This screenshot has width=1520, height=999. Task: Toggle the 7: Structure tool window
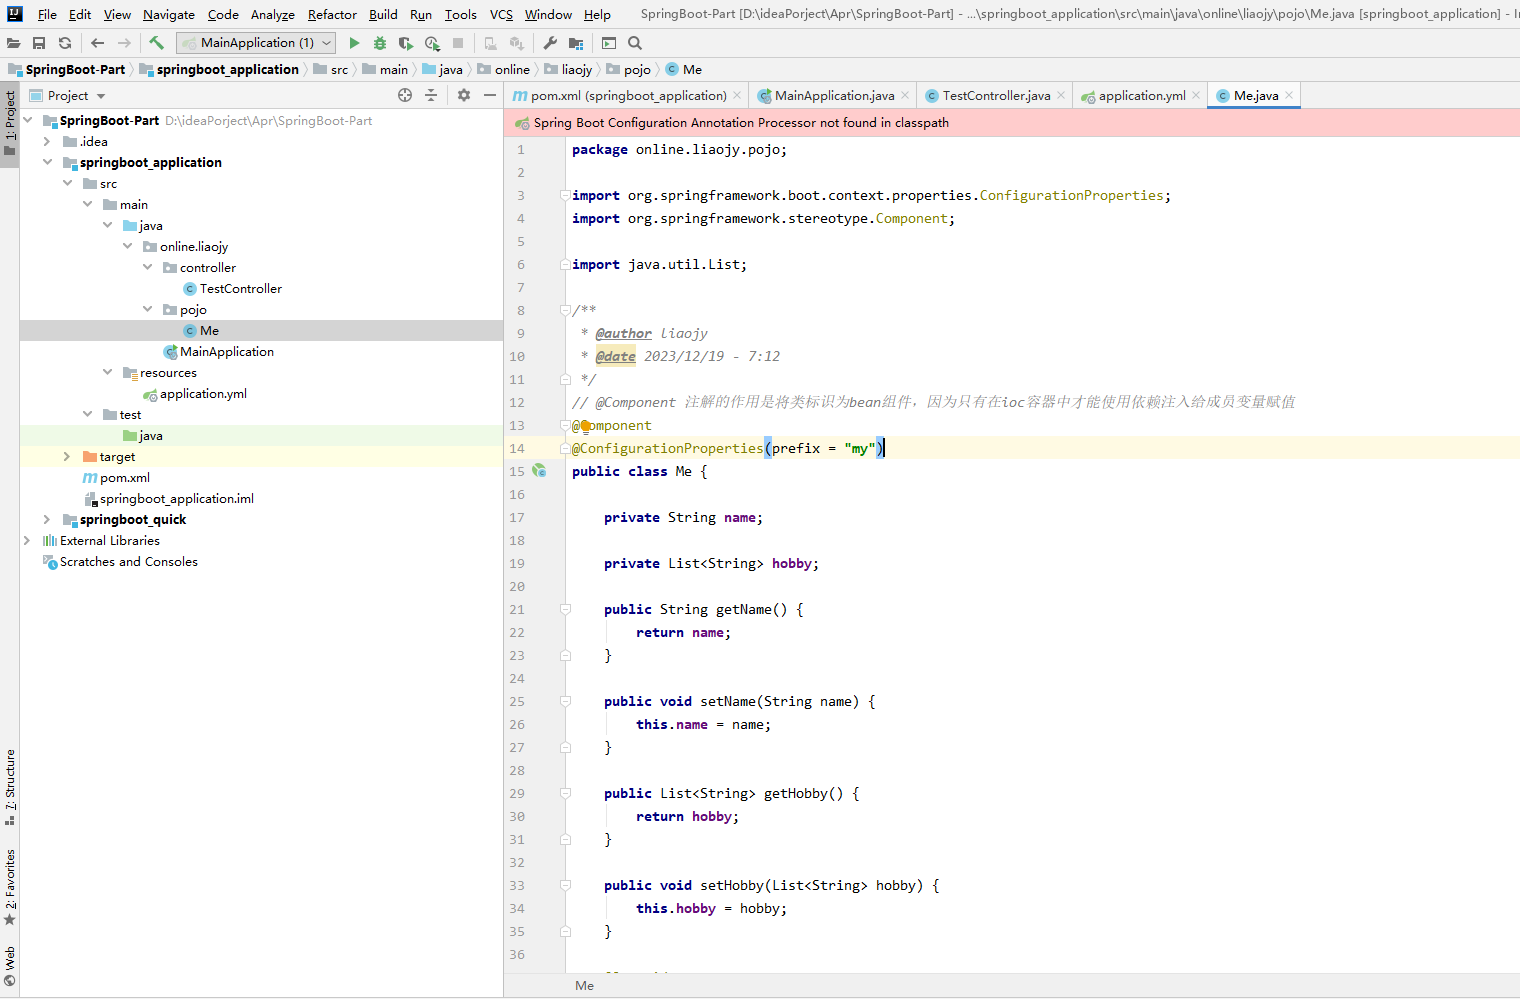(10, 786)
